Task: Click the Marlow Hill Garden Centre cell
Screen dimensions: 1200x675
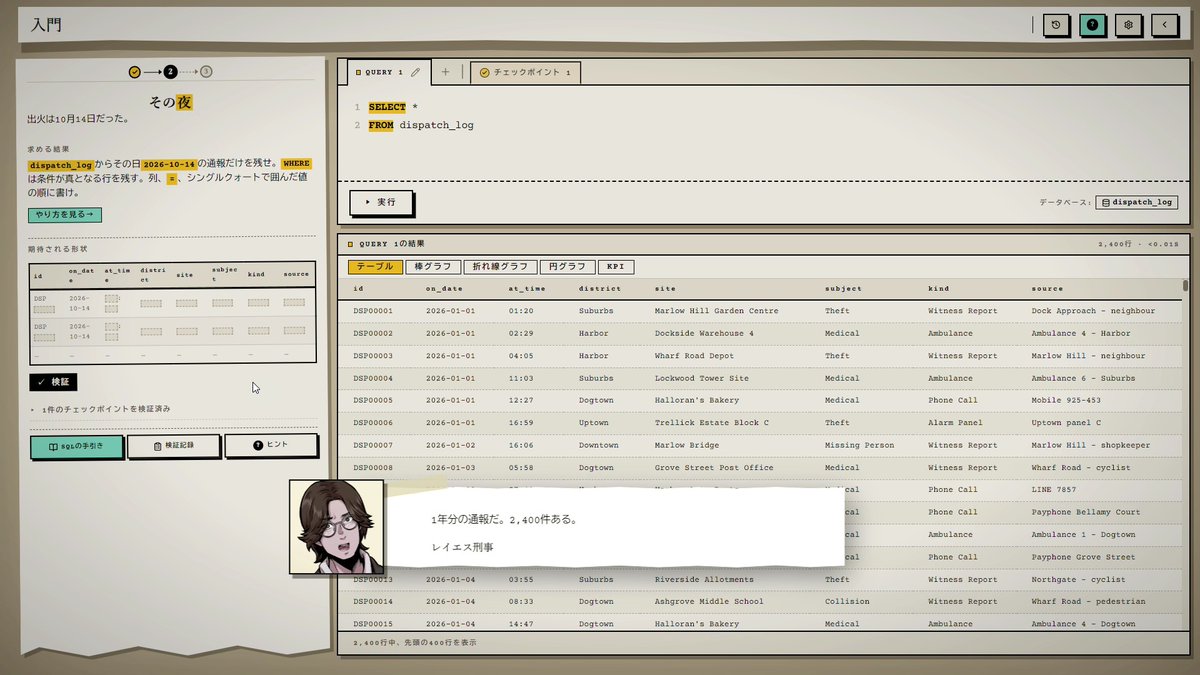Action: point(716,311)
